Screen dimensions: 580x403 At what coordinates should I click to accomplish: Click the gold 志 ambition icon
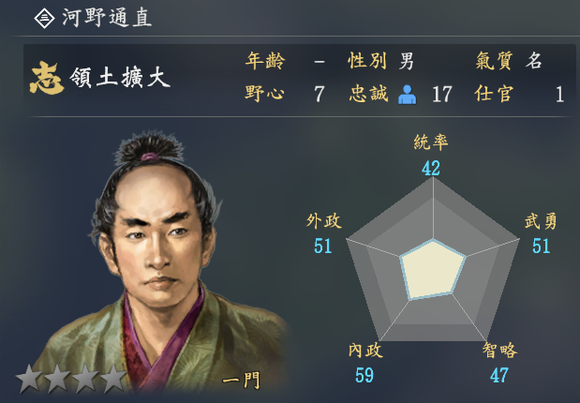click(x=47, y=78)
